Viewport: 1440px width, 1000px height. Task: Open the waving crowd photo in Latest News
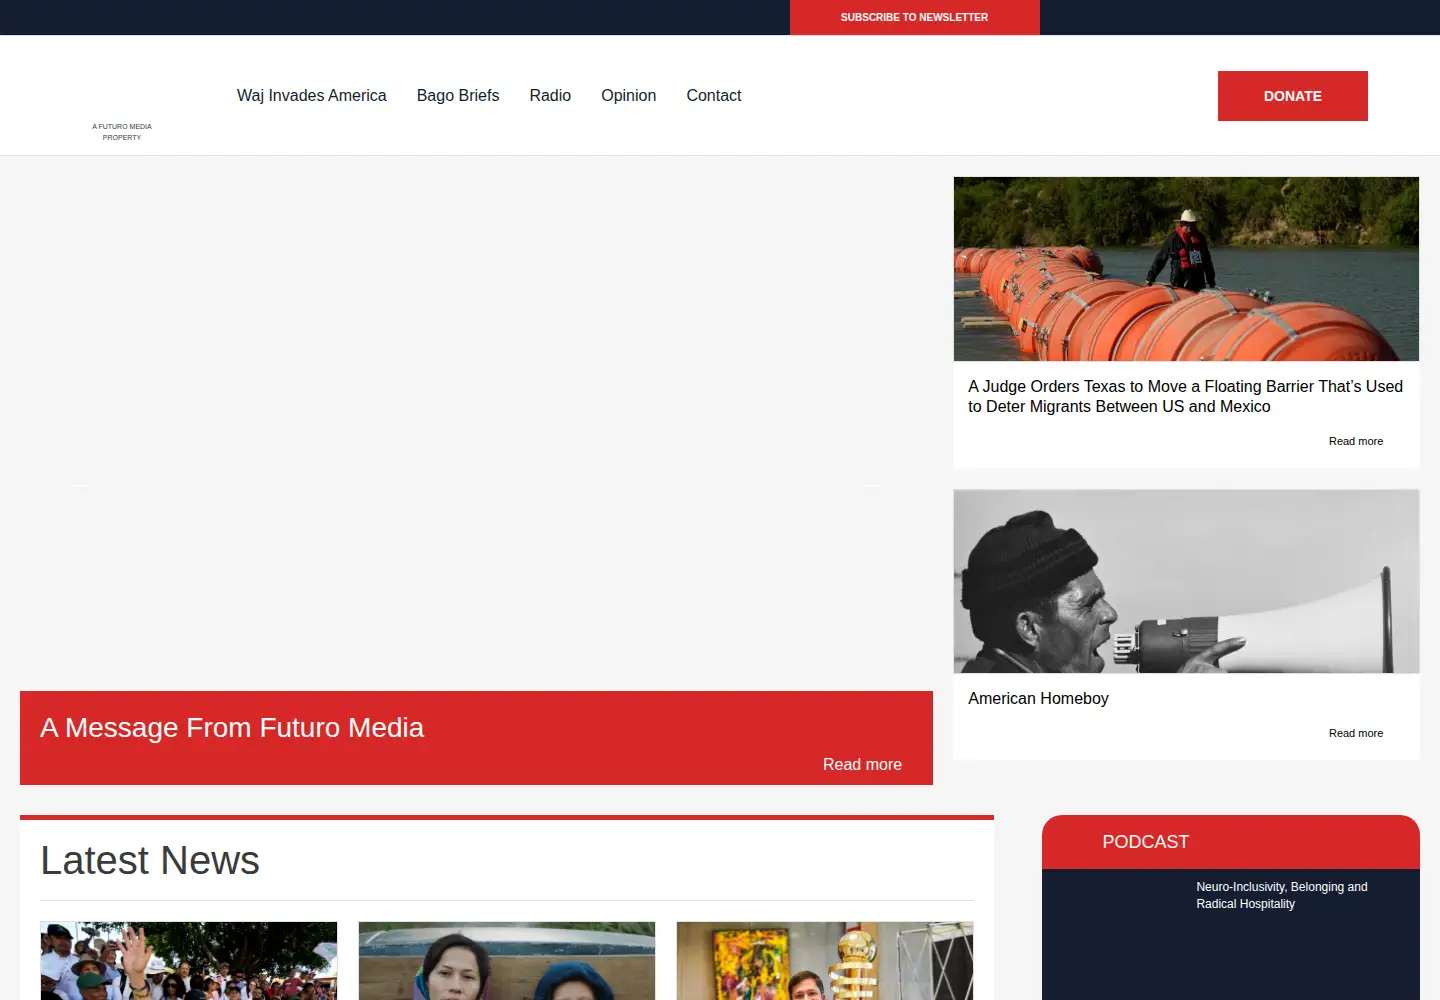tap(189, 961)
